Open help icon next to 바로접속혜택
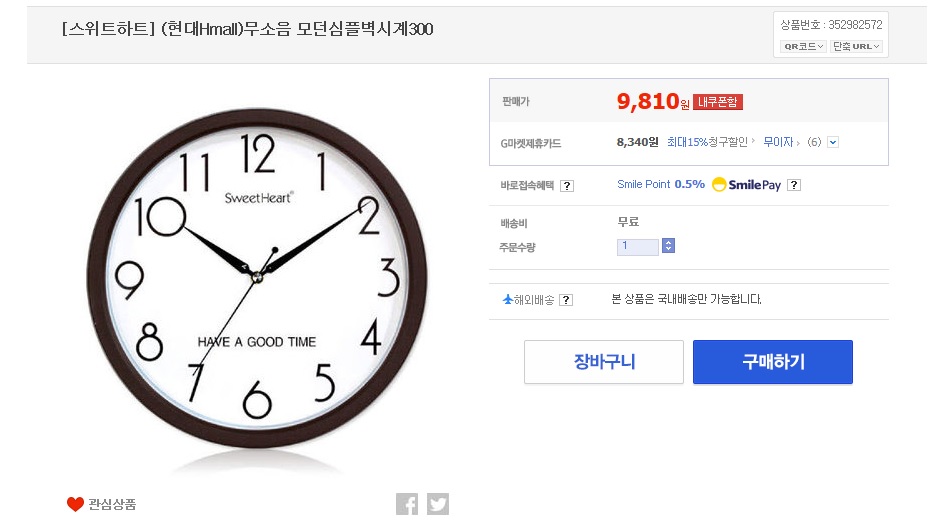 click(567, 185)
